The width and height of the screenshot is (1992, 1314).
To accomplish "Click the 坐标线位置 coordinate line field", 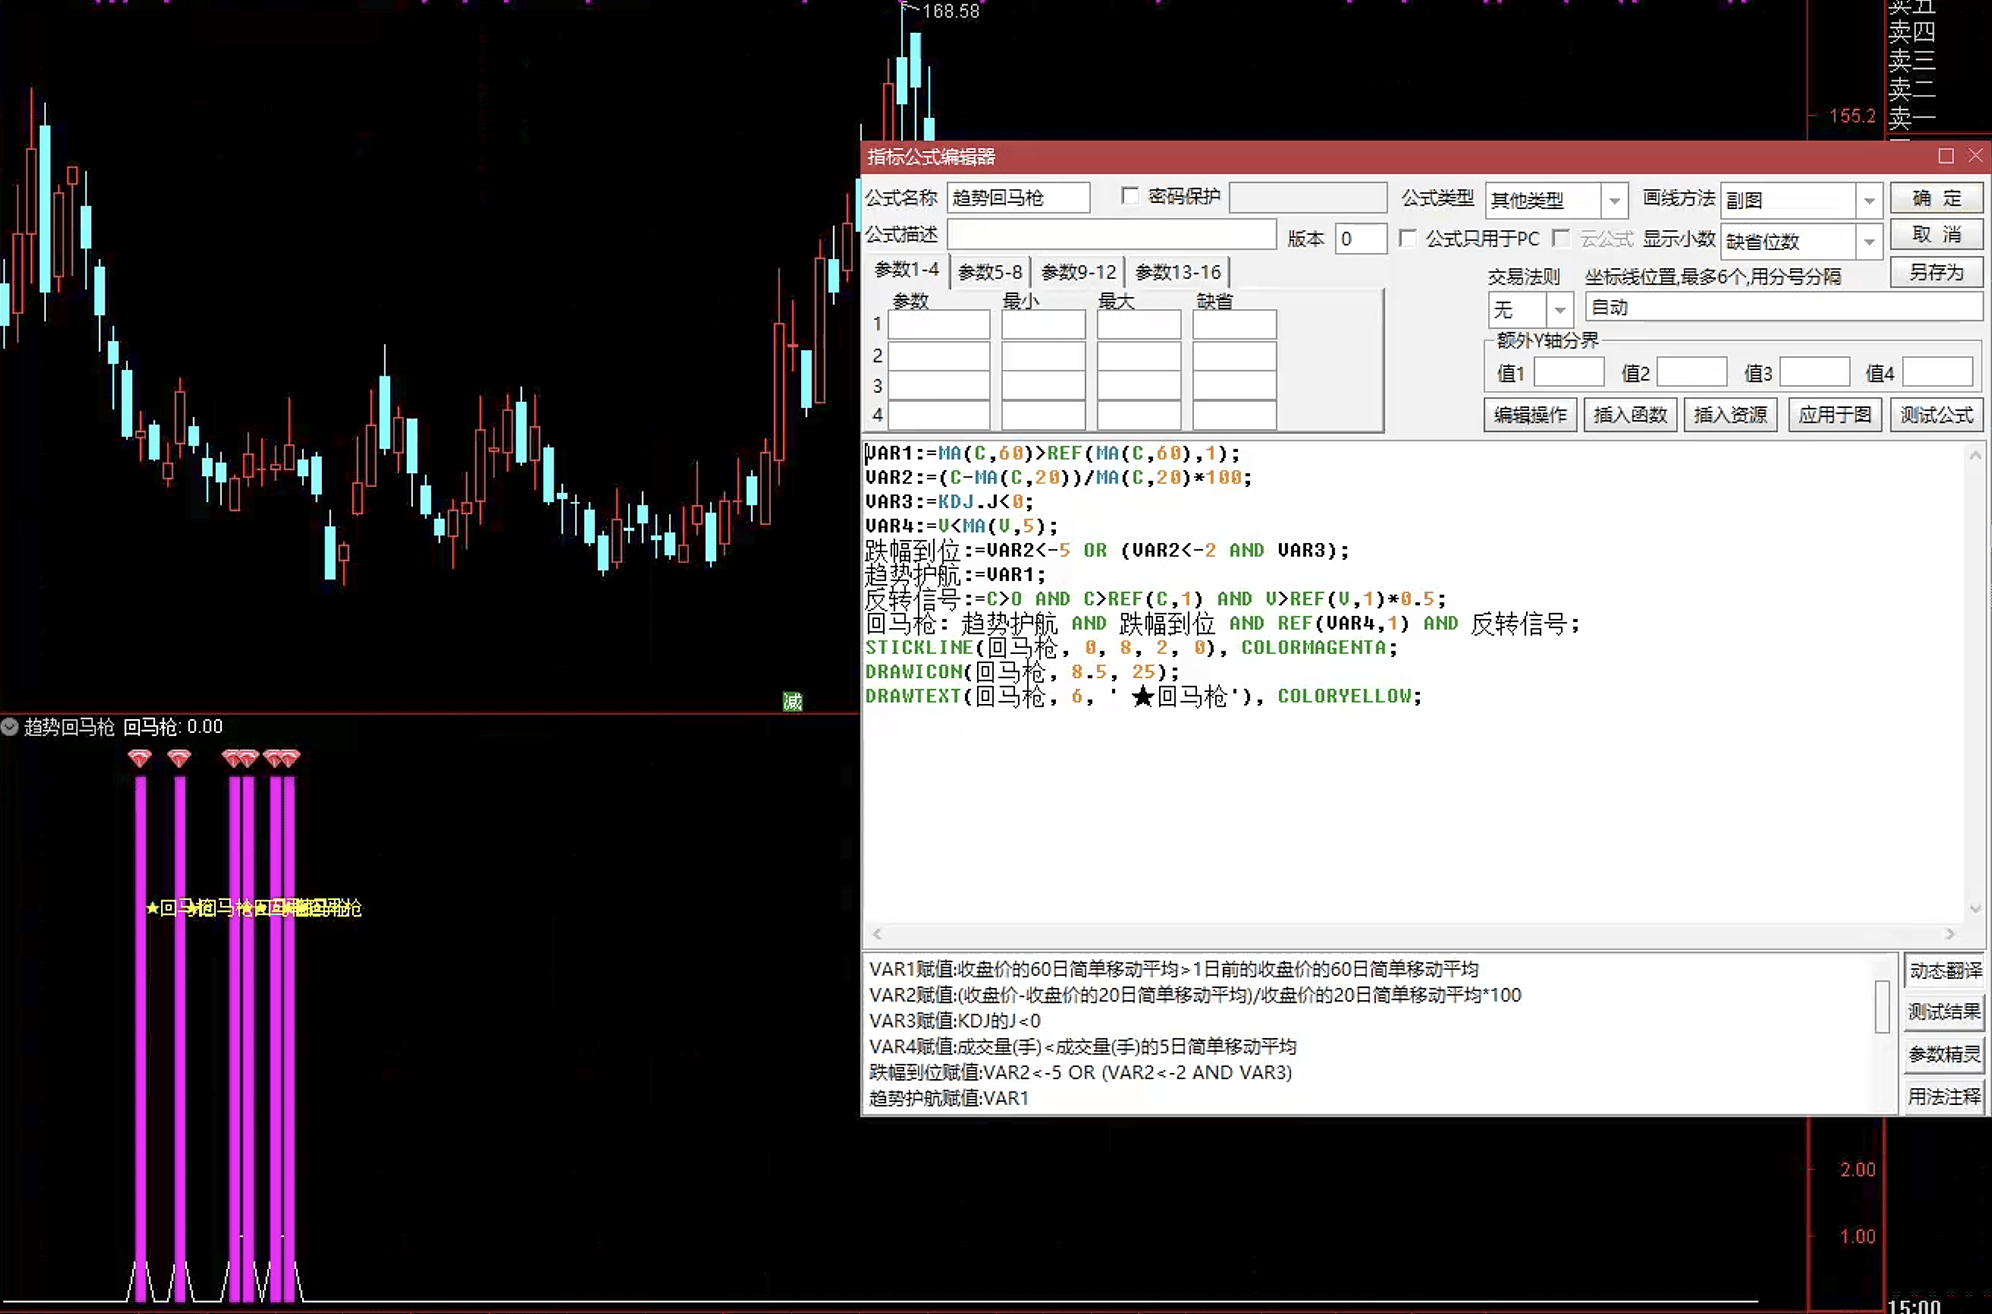I will 1783,308.
